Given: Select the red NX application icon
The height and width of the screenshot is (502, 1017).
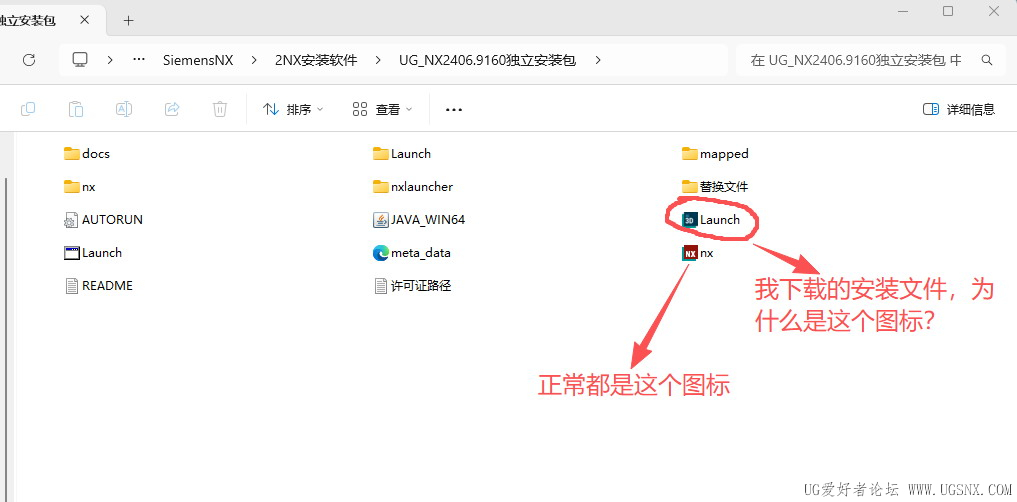Looking at the screenshot, I should pos(690,253).
